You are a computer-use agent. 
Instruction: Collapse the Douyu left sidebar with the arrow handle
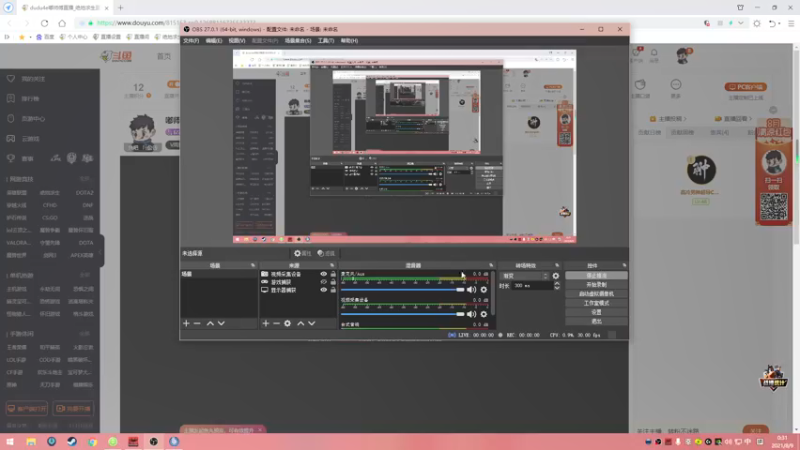tap(101, 251)
